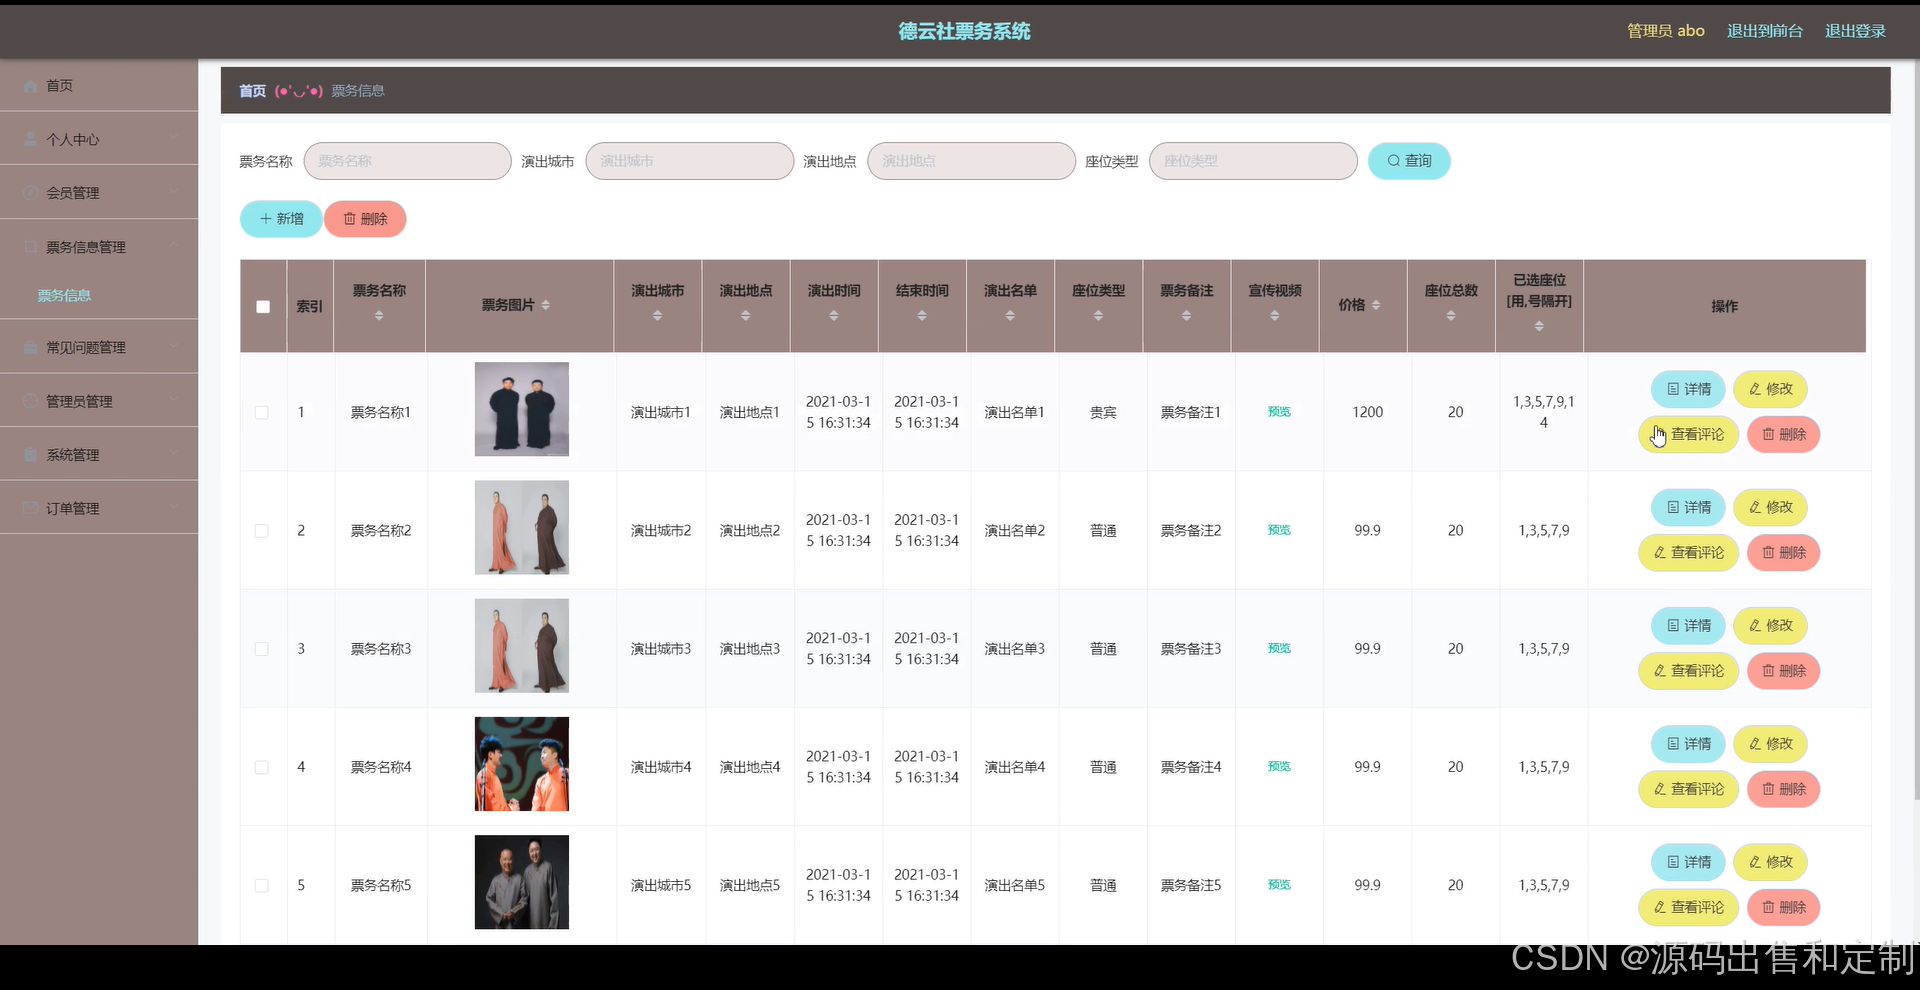
Task: Expand 常见问题管理 menu chevron
Action: click(174, 347)
